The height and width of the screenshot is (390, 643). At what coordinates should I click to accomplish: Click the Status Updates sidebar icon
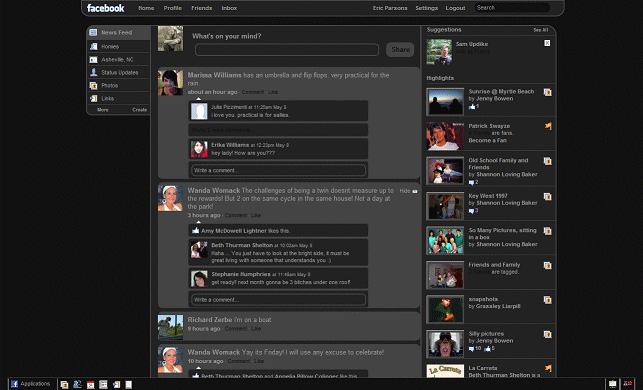point(93,72)
